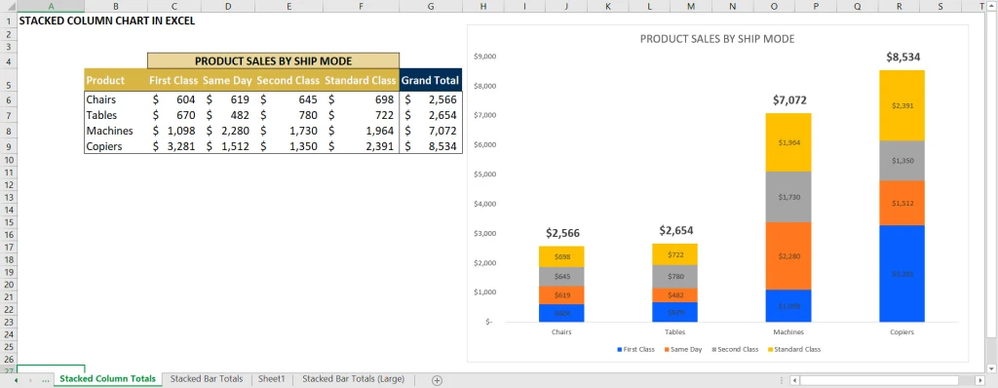Viewport: 998px width, 388px height.
Task: Click the Copiers $8,534 total label
Action: [903, 57]
